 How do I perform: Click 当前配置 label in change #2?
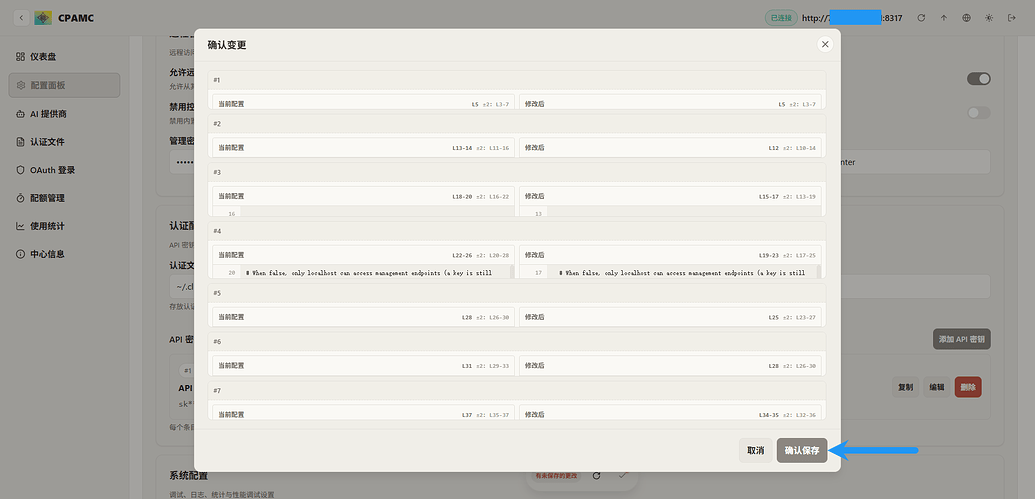(x=231, y=148)
